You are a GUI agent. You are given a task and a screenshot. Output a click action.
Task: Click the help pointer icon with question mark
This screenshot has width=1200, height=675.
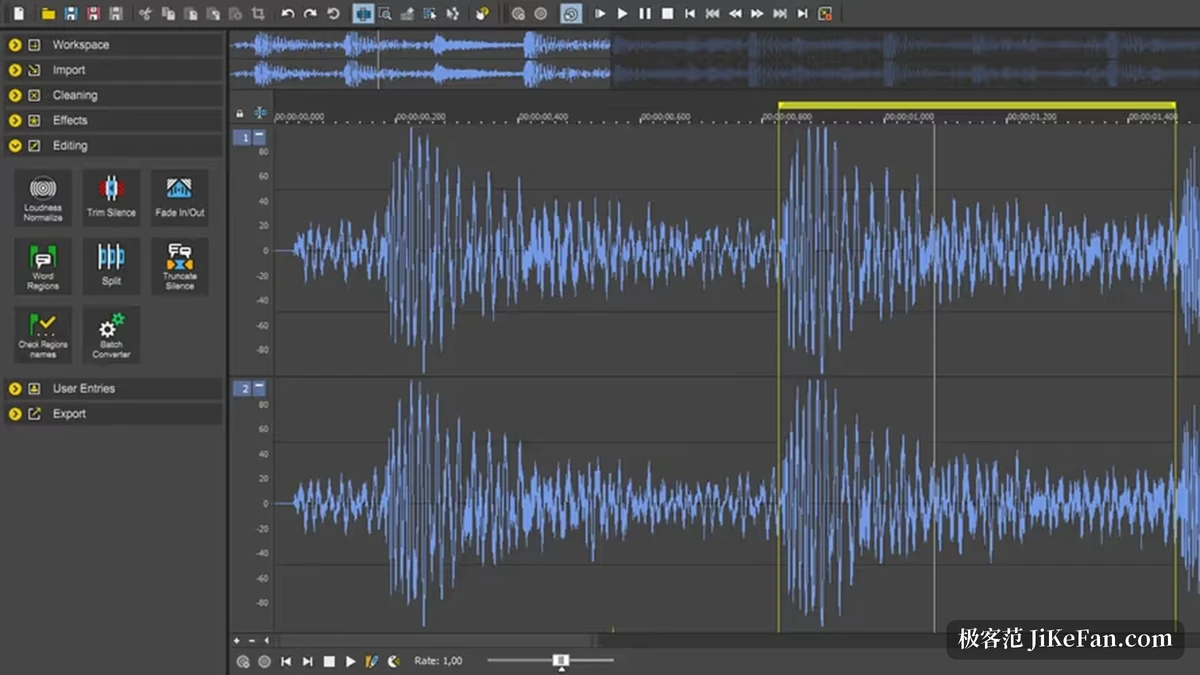click(x=482, y=14)
